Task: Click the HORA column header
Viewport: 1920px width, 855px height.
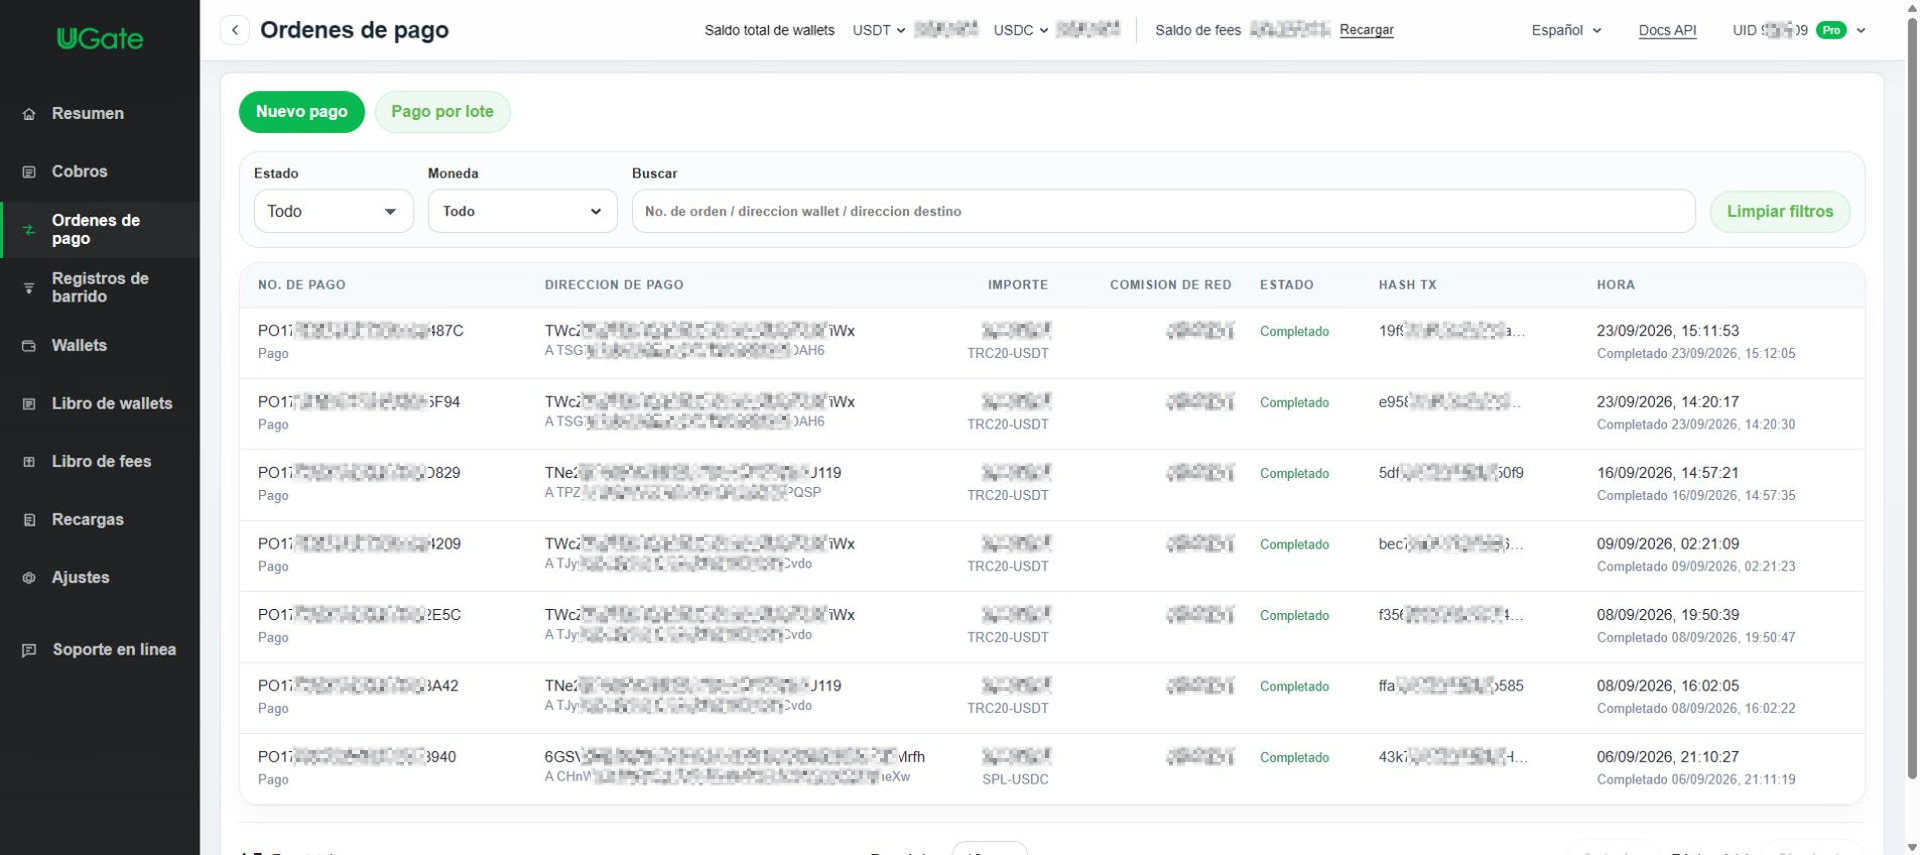Action: pos(1616,285)
